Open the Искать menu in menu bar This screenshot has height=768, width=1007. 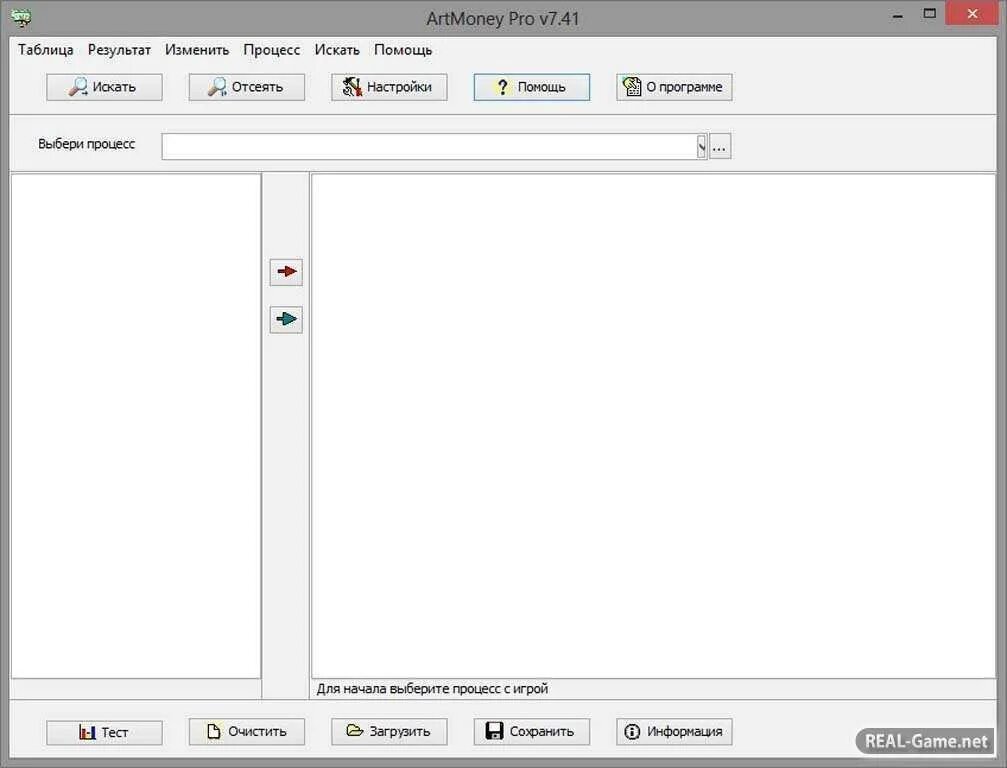click(337, 50)
